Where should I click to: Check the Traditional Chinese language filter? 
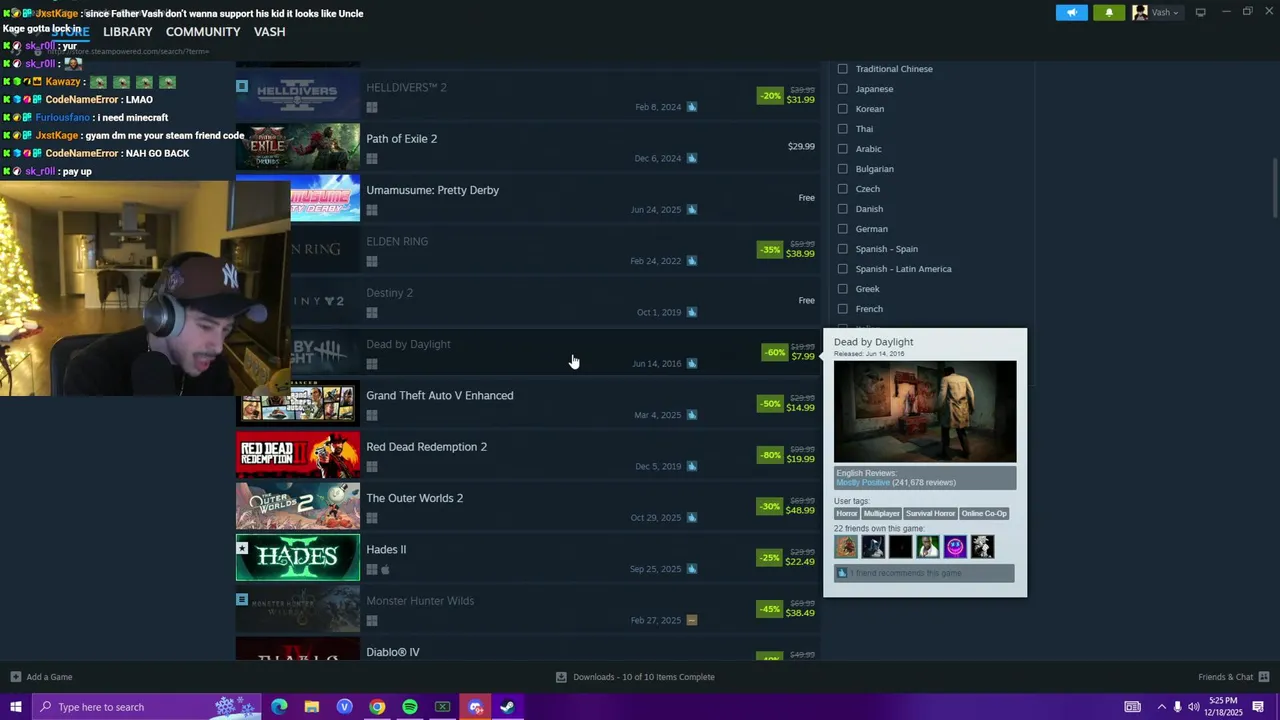(842, 69)
